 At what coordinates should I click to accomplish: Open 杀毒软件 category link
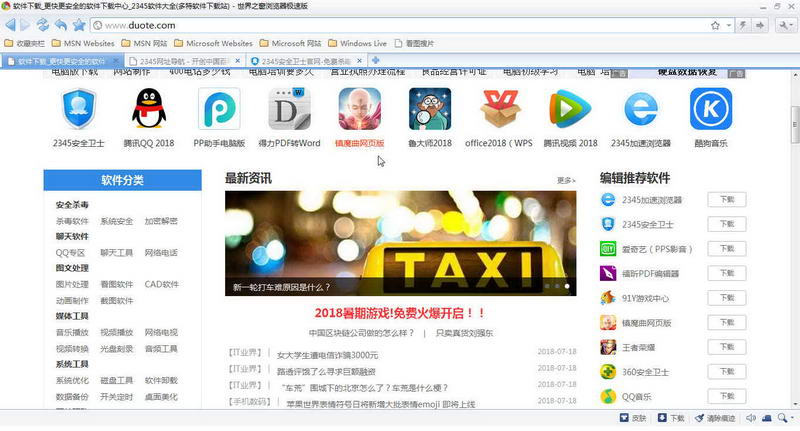[72, 221]
